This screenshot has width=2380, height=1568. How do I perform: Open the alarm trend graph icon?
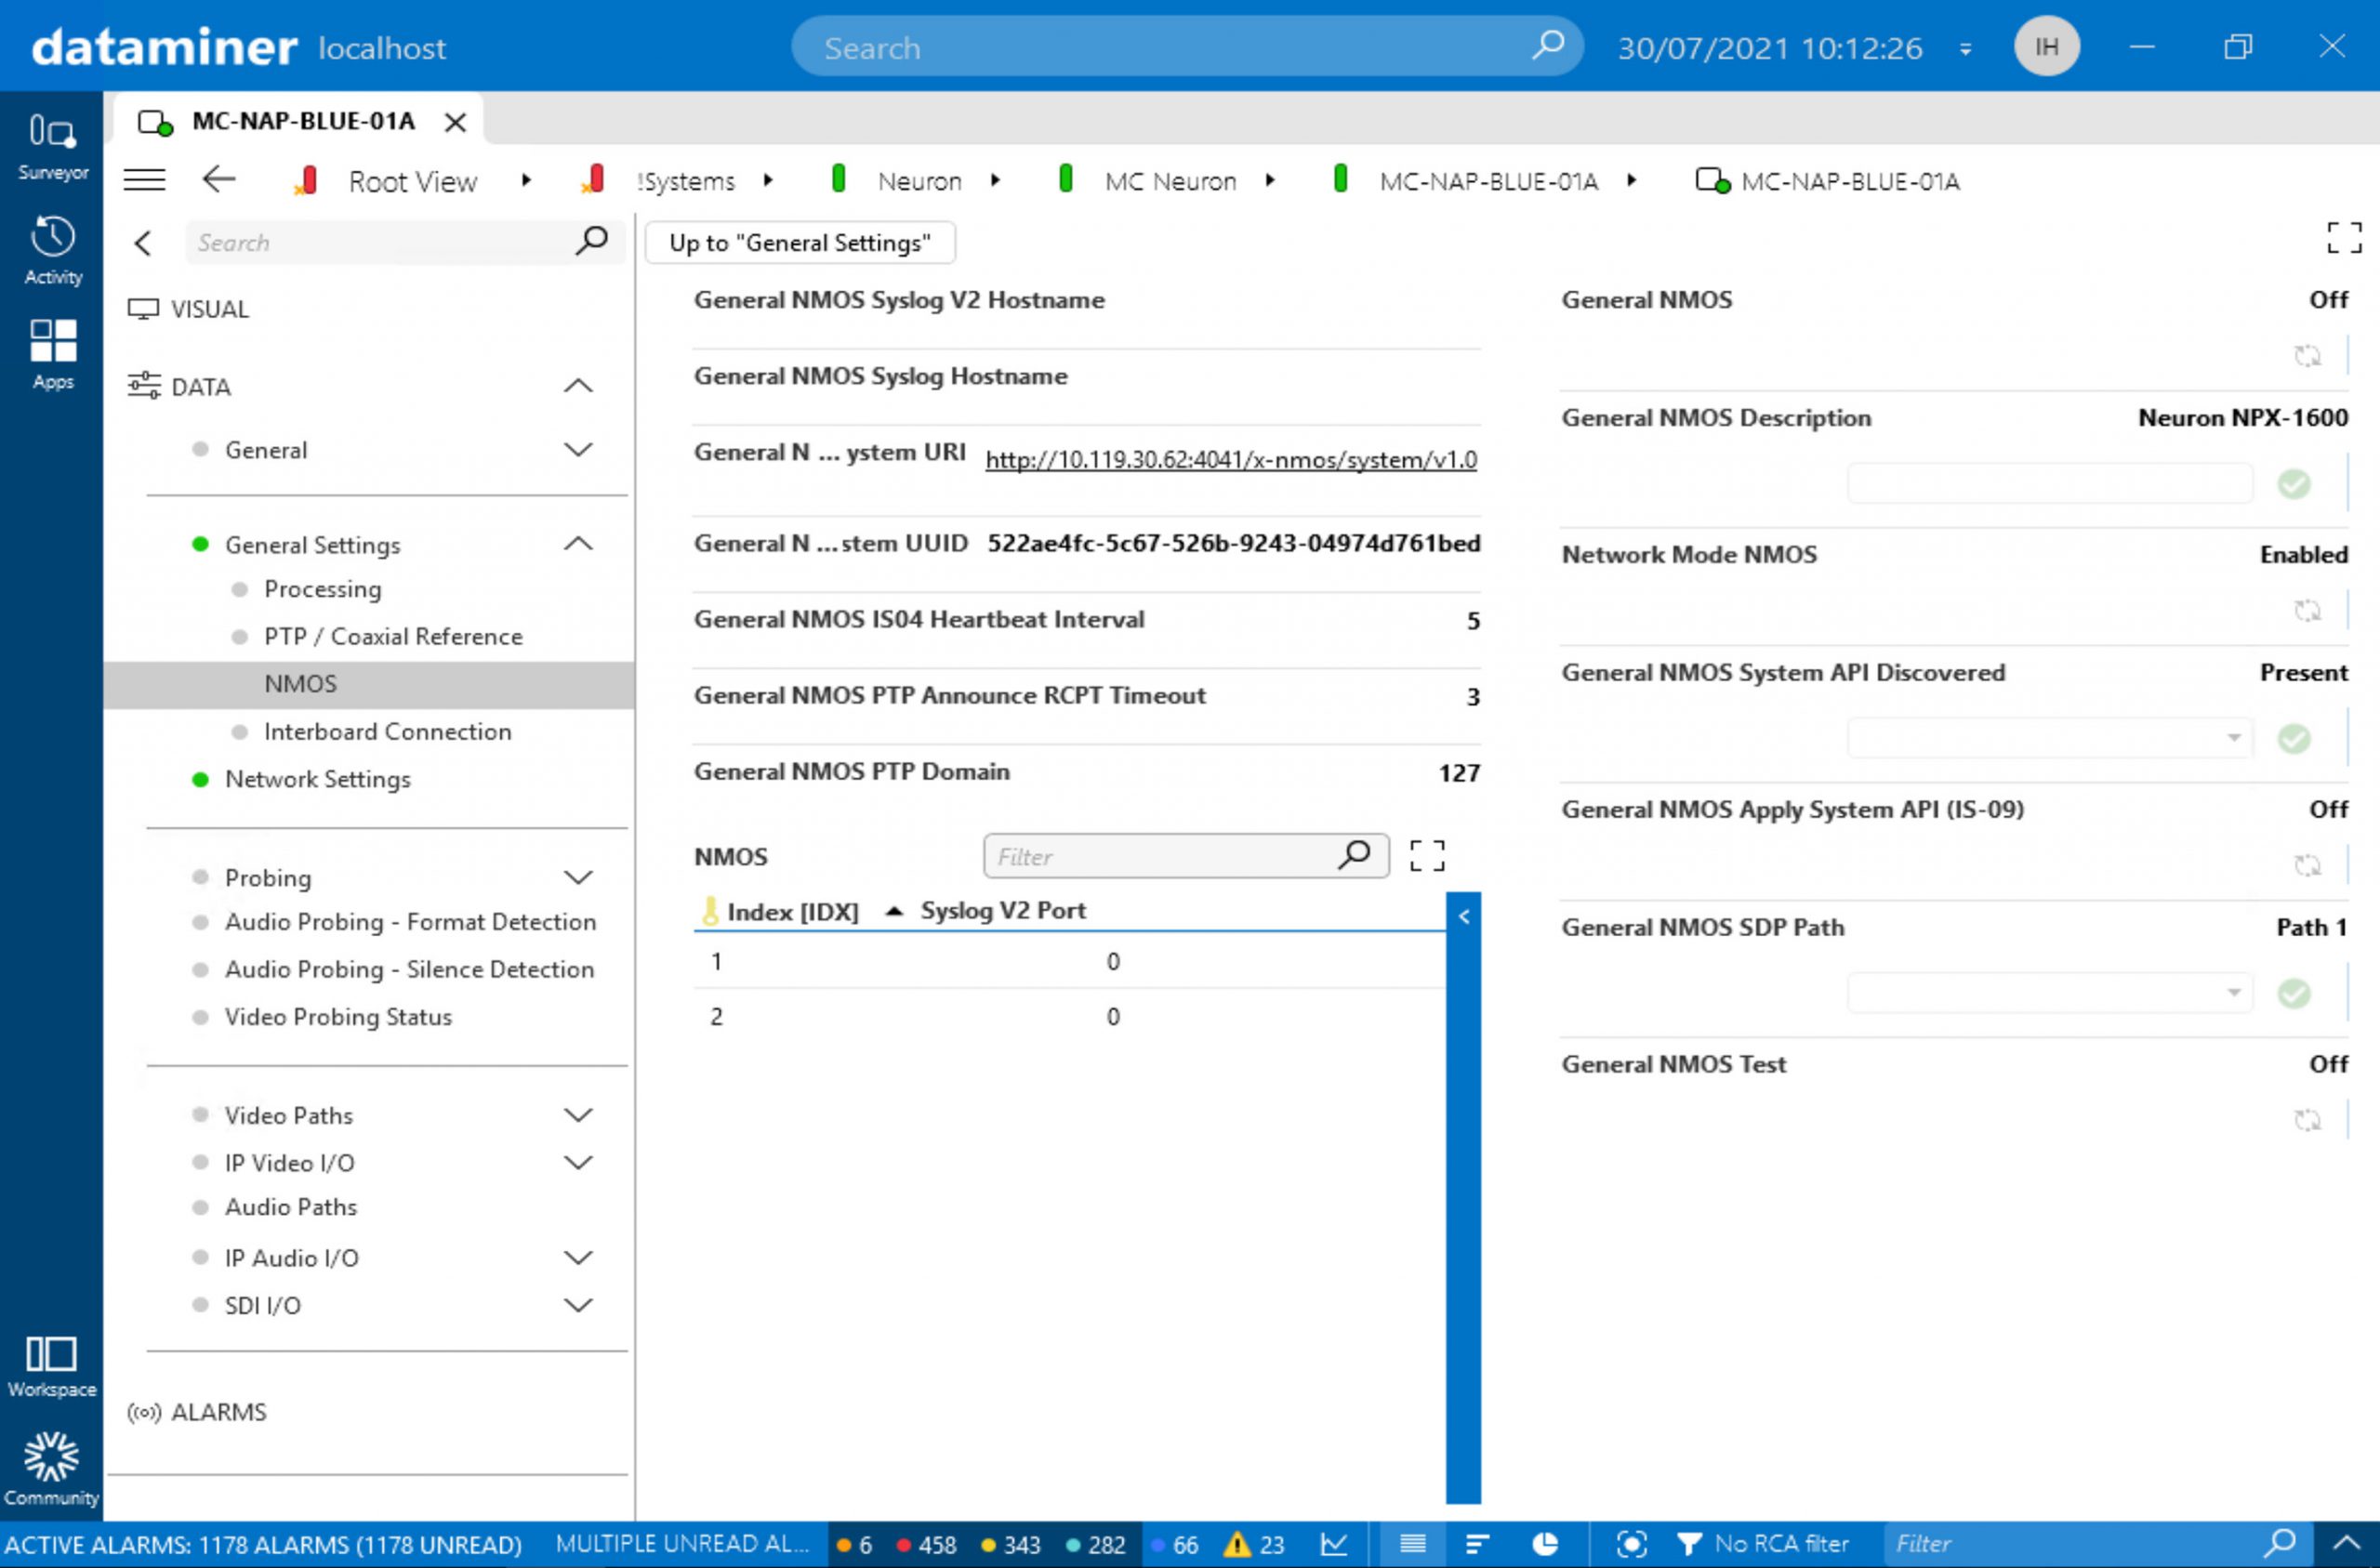1333,1545
